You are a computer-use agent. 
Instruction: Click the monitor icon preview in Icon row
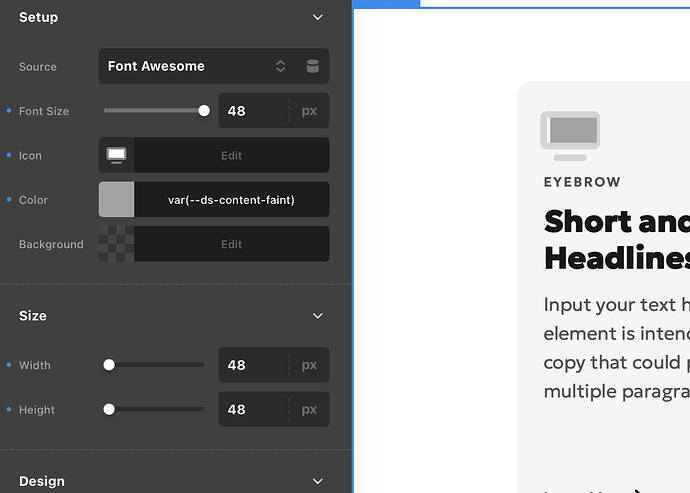click(x=117, y=155)
